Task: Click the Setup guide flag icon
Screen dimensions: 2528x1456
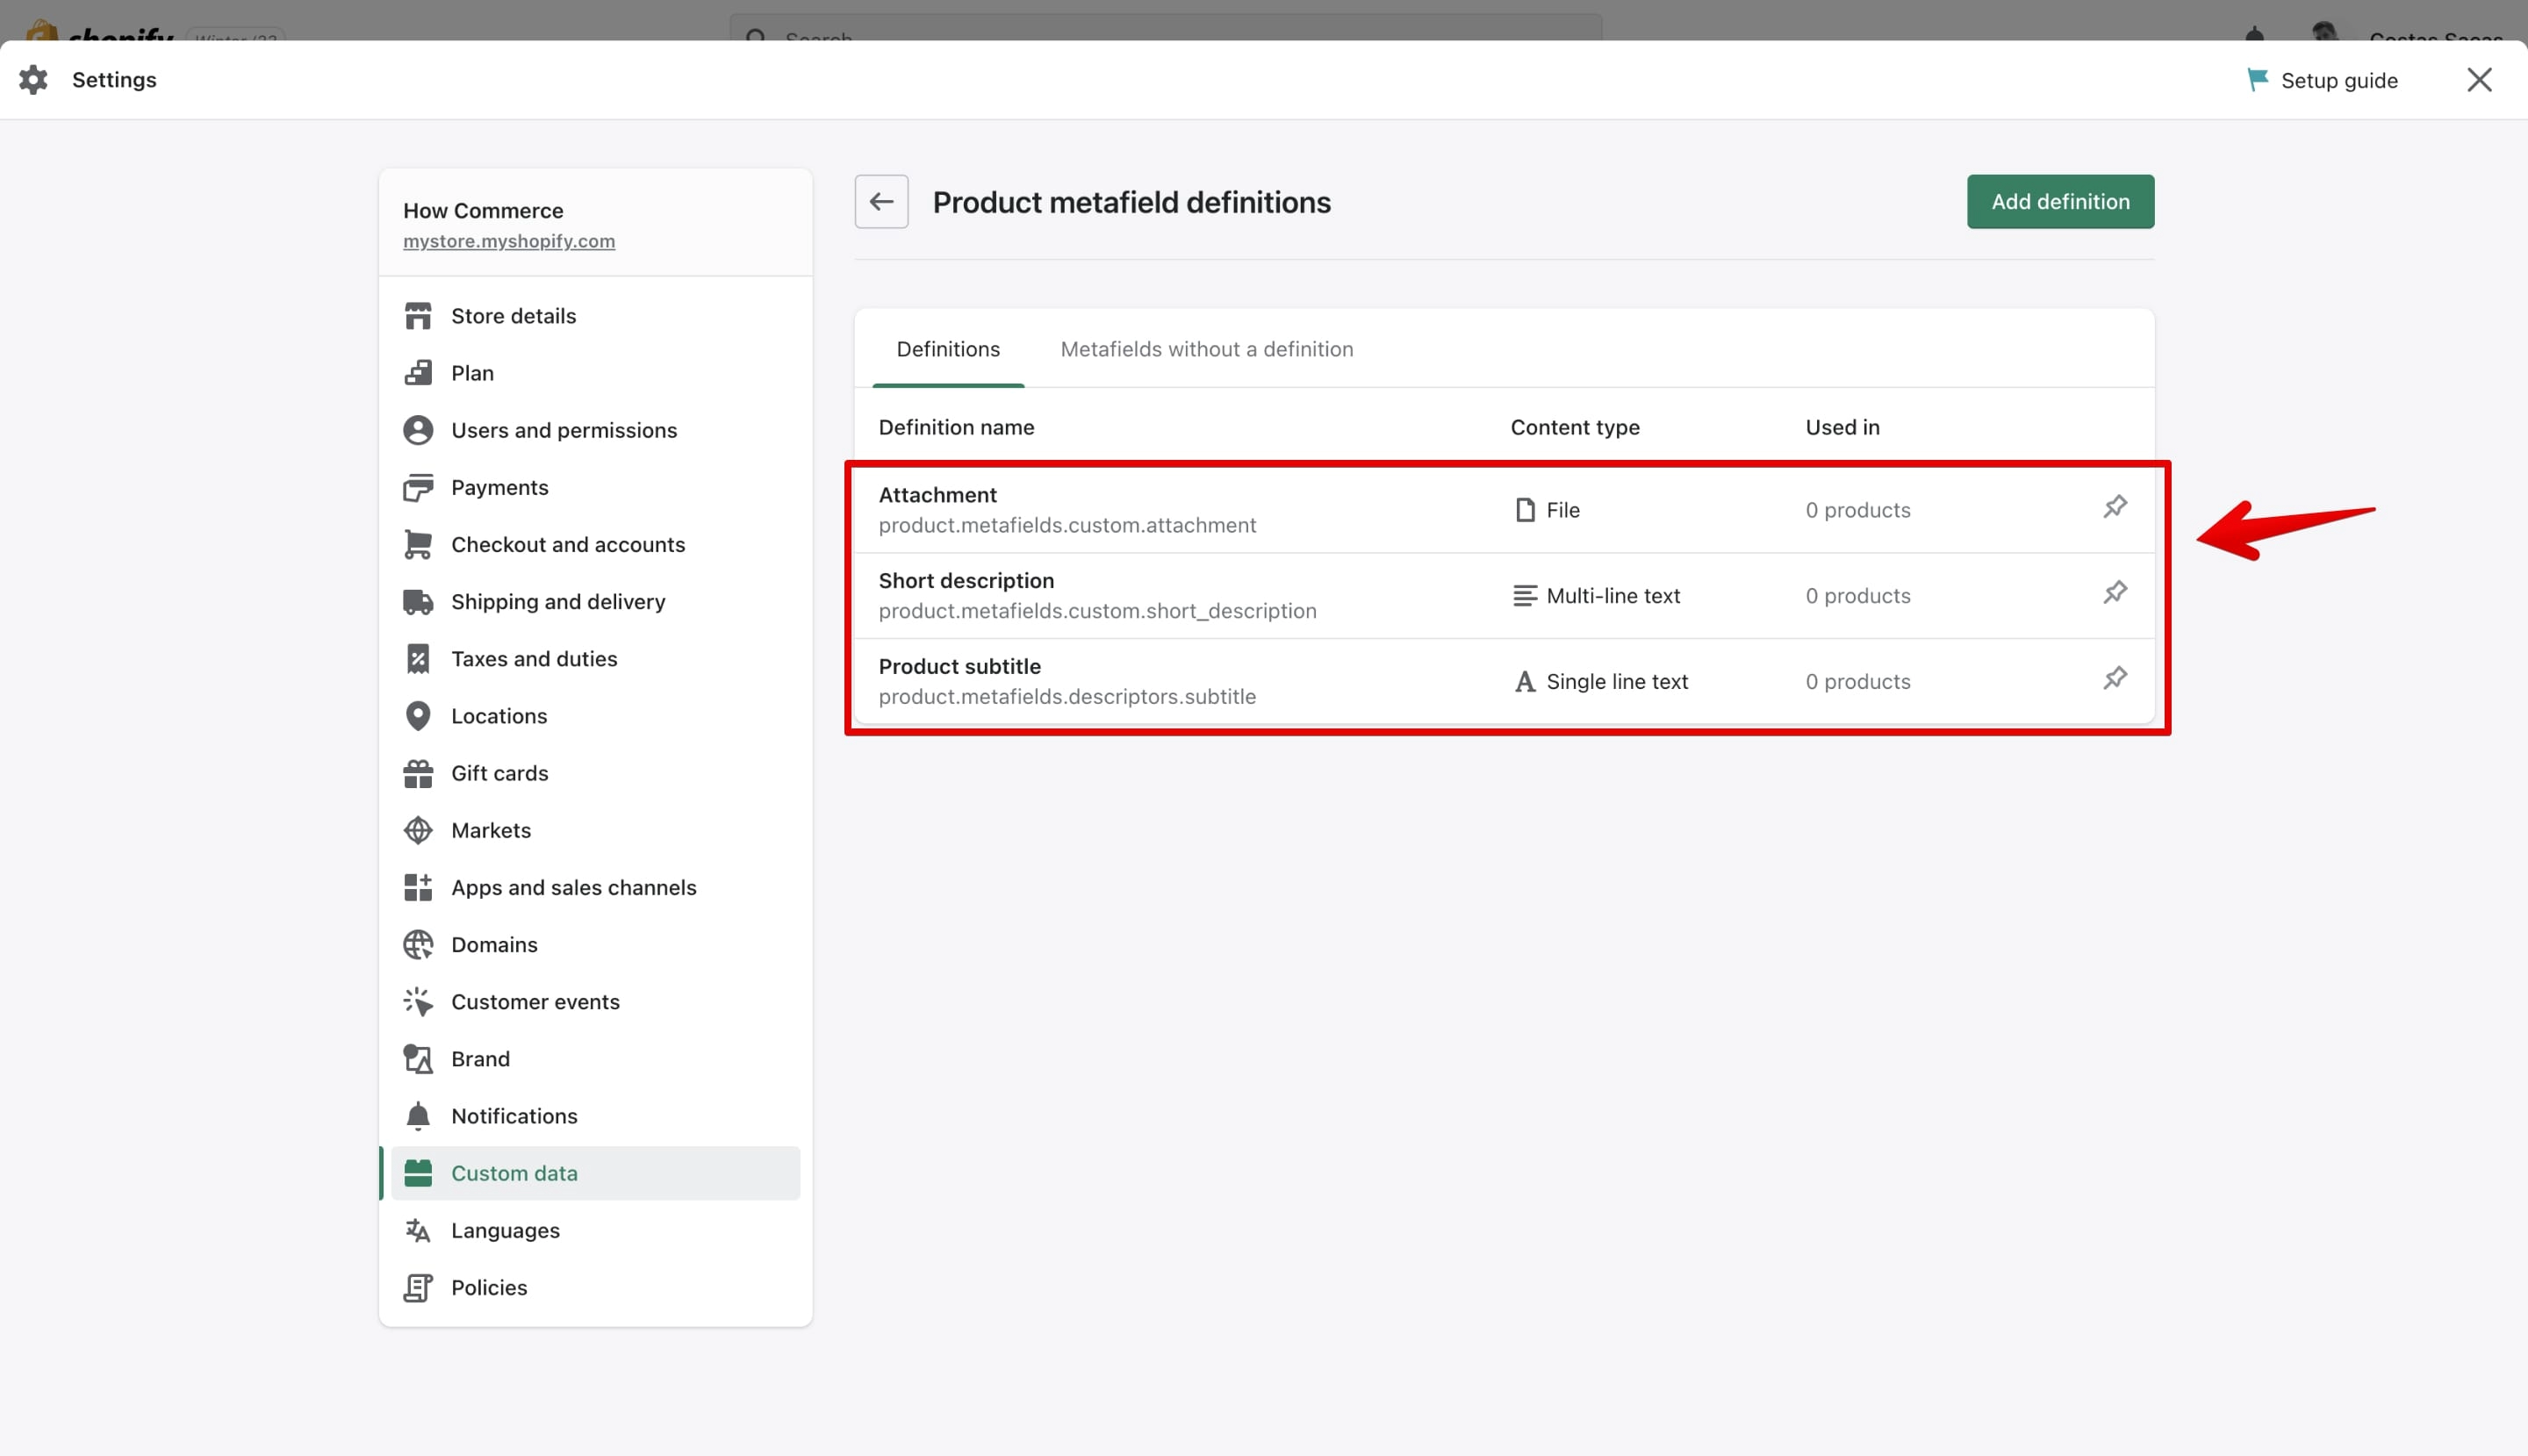Action: [2257, 80]
